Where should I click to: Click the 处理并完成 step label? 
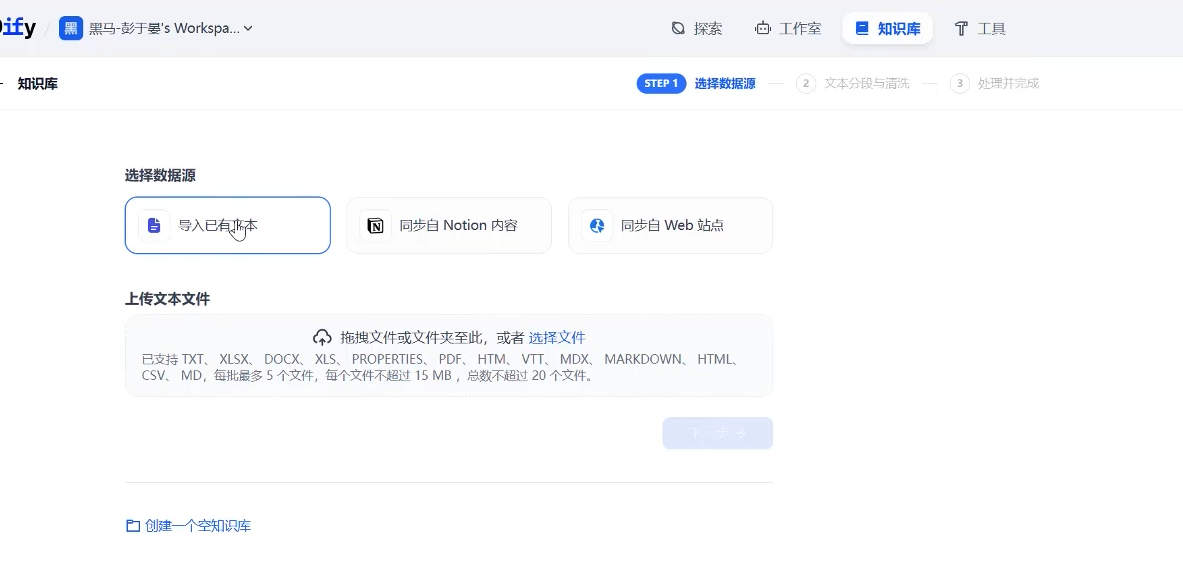pyautogui.click(x=1008, y=84)
